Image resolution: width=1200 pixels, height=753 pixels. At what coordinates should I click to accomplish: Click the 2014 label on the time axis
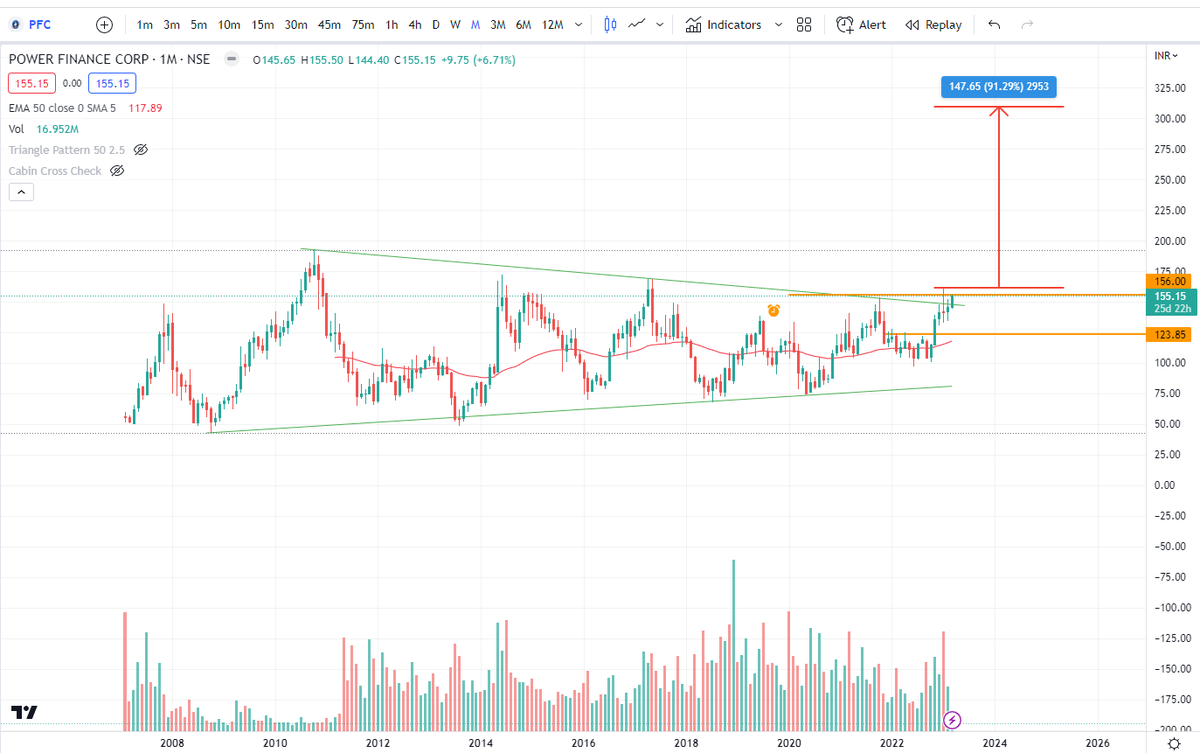pyautogui.click(x=481, y=743)
